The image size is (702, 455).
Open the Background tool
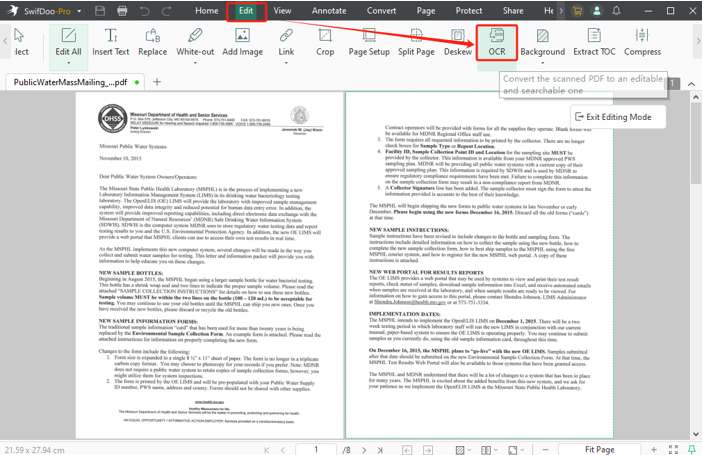[x=543, y=42]
